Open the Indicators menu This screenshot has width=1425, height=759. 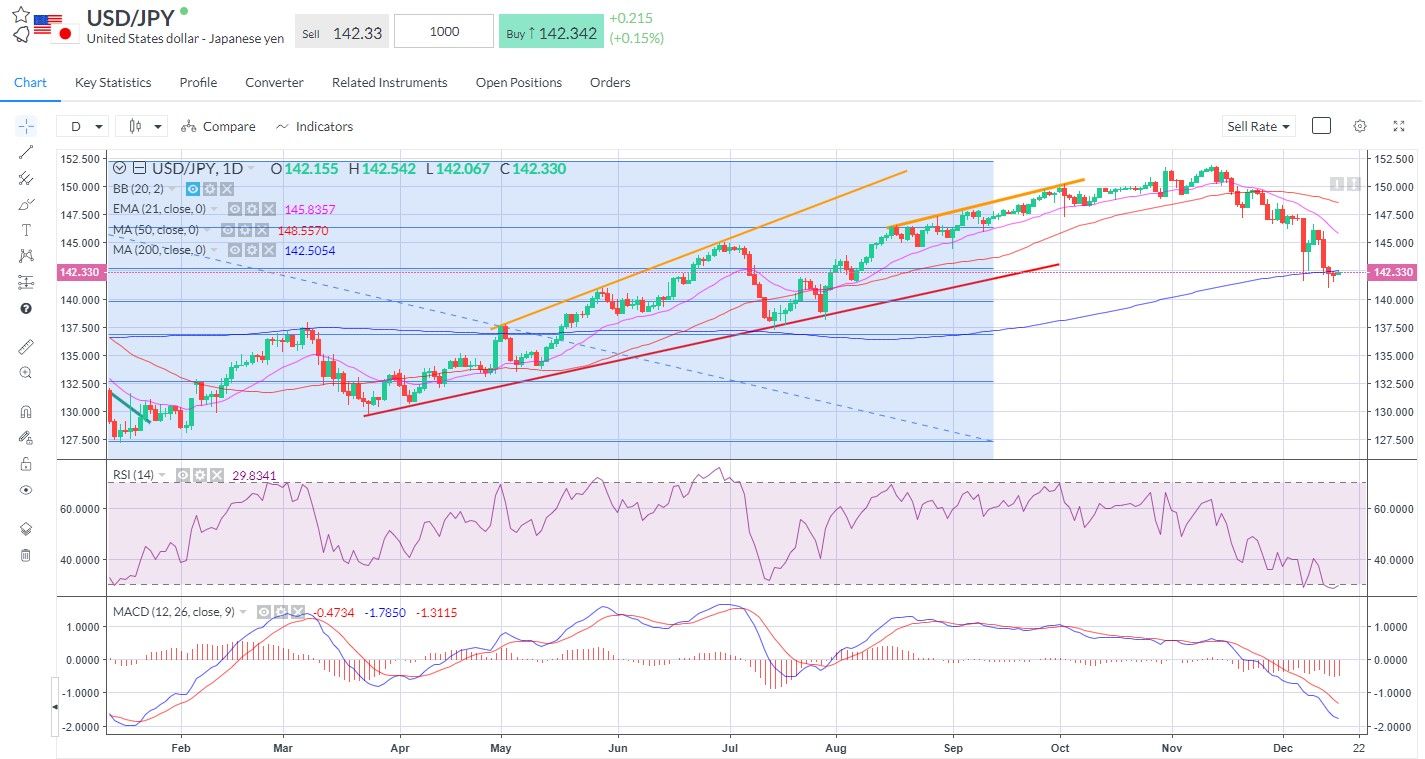click(314, 126)
